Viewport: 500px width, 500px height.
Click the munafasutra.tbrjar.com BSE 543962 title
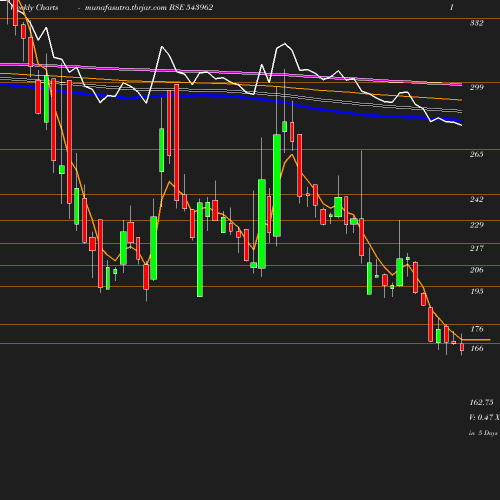149,7
